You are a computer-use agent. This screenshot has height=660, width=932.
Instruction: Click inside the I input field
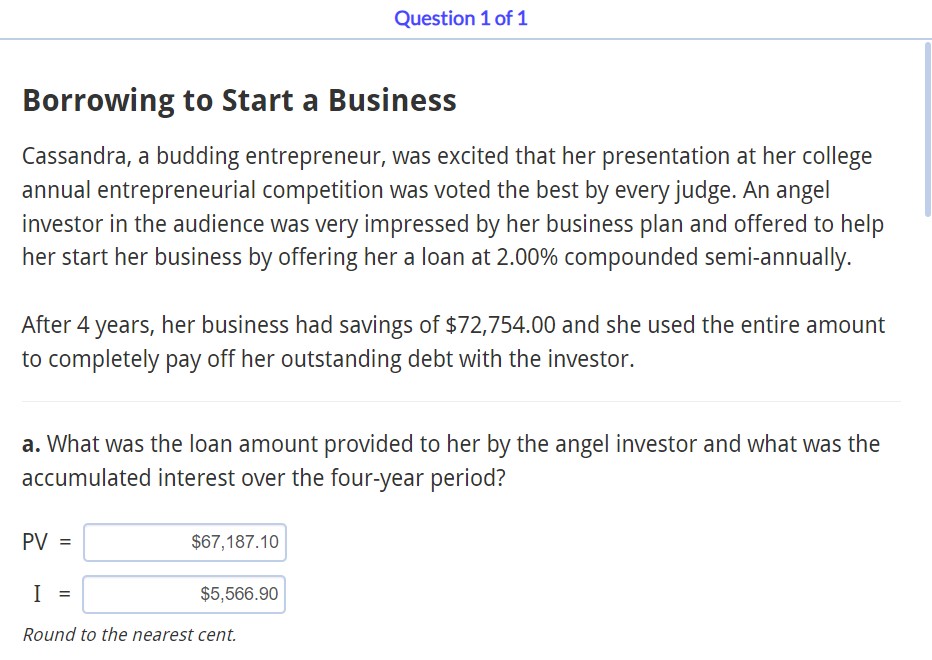185,594
